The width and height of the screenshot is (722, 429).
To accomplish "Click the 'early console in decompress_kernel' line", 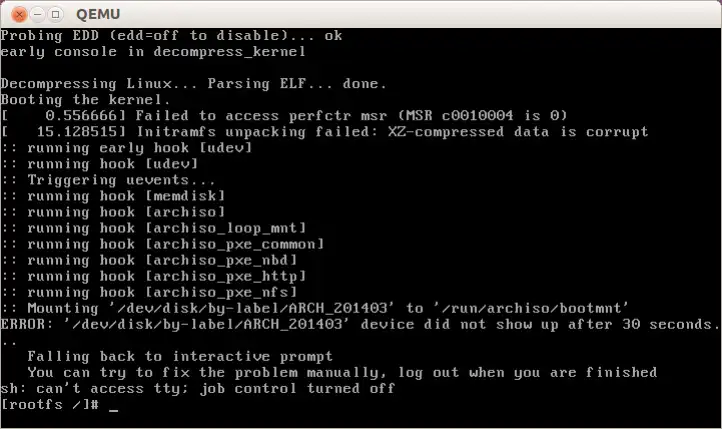I will pyautogui.click(x=153, y=52).
